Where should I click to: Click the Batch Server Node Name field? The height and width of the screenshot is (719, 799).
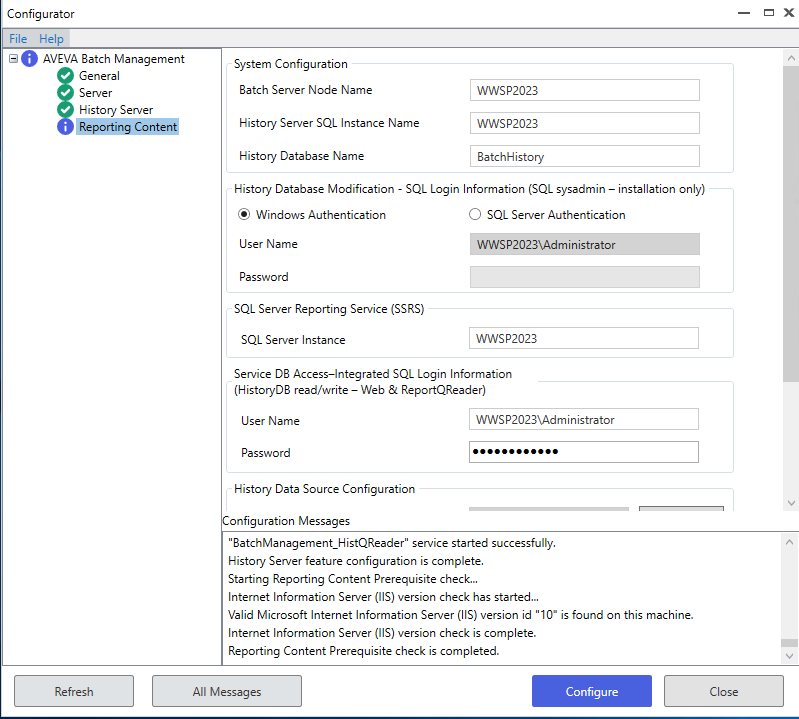[584, 90]
